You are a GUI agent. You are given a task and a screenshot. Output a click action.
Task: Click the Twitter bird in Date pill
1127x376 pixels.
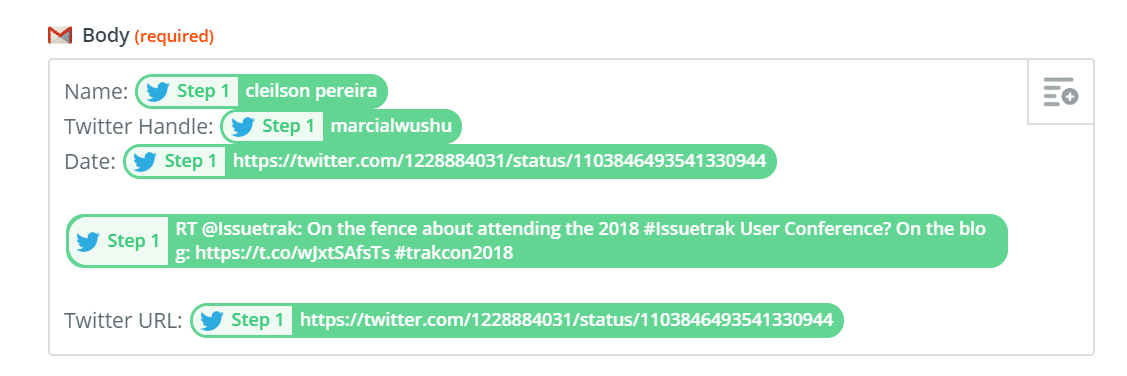pyautogui.click(x=145, y=162)
